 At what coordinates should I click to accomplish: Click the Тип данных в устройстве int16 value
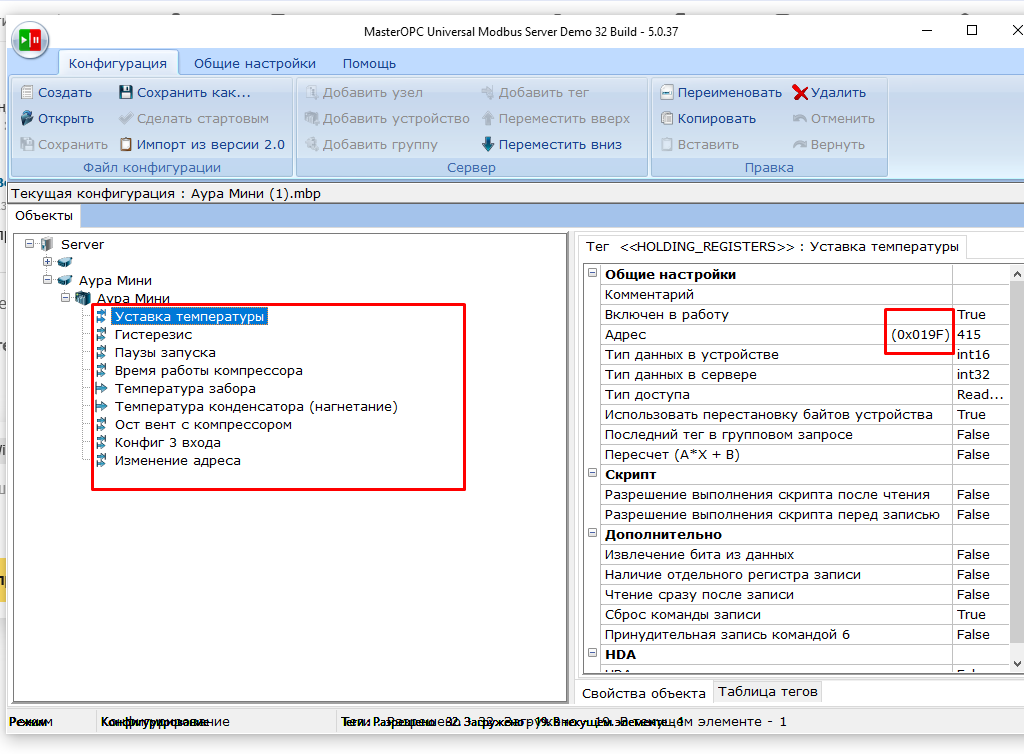click(982, 354)
